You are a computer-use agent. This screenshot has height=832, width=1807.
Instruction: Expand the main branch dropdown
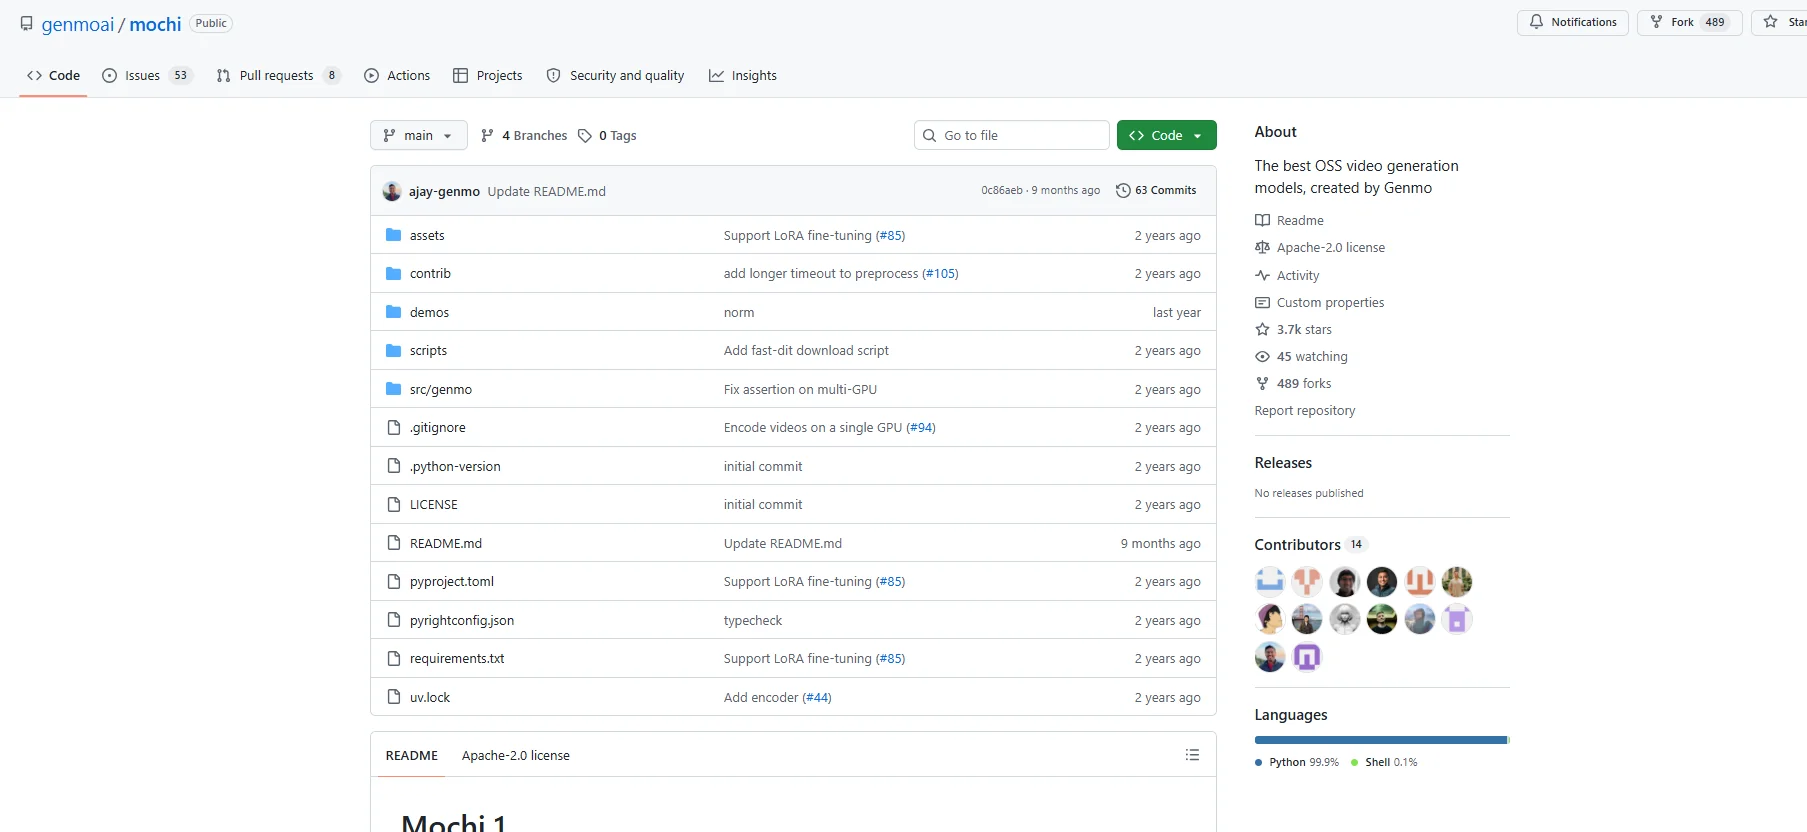tap(419, 135)
